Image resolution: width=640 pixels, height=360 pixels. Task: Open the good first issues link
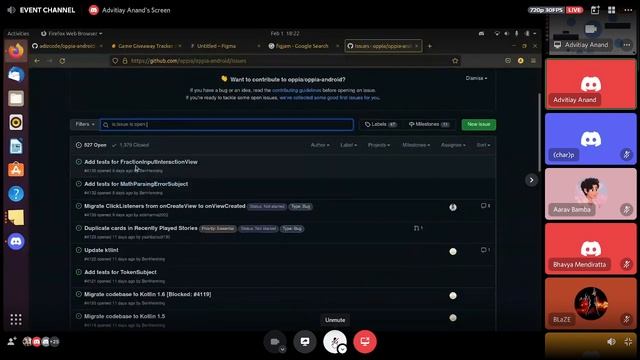(x=329, y=98)
